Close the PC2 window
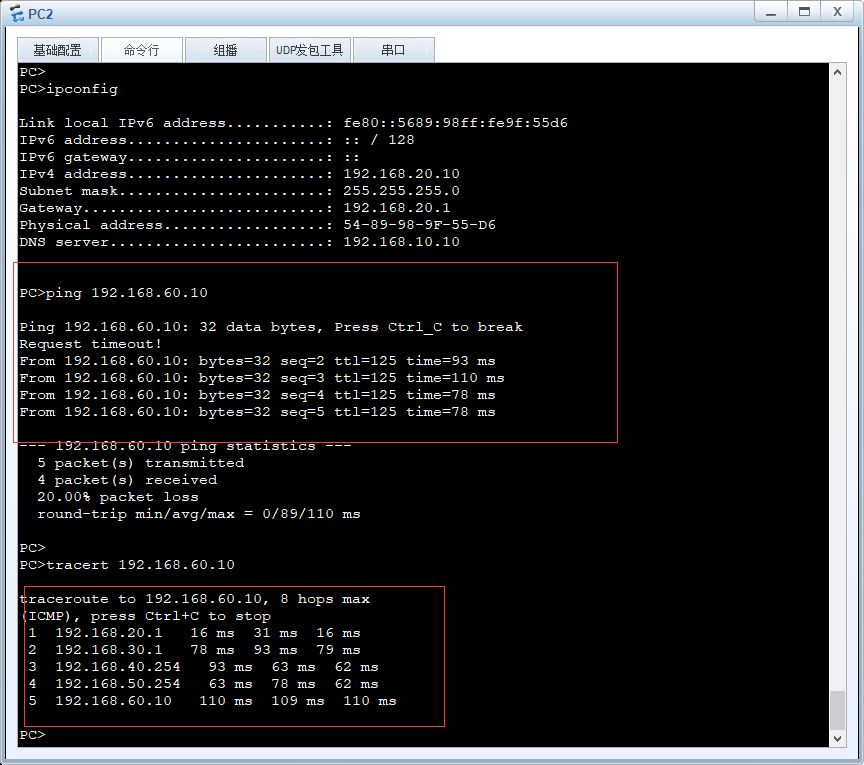The width and height of the screenshot is (864, 765). tap(838, 12)
